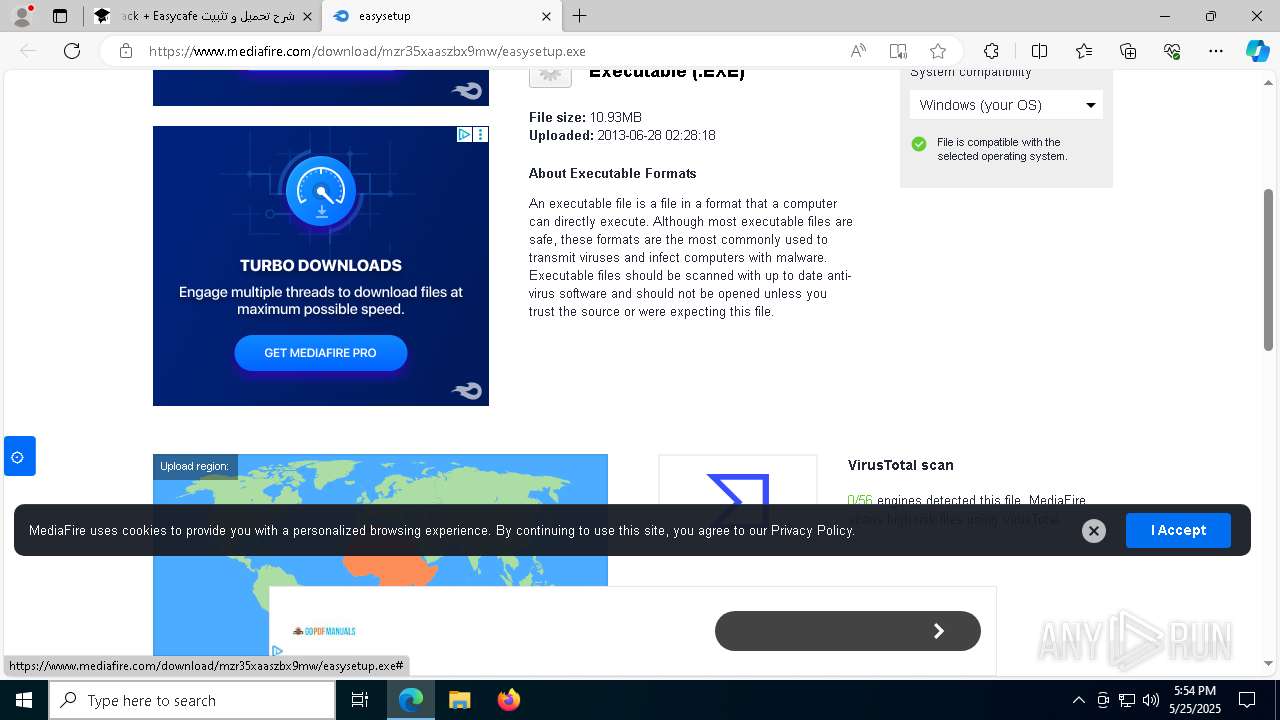Click the executable file type icon
This screenshot has height=720, width=1280.
coord(550,76)
